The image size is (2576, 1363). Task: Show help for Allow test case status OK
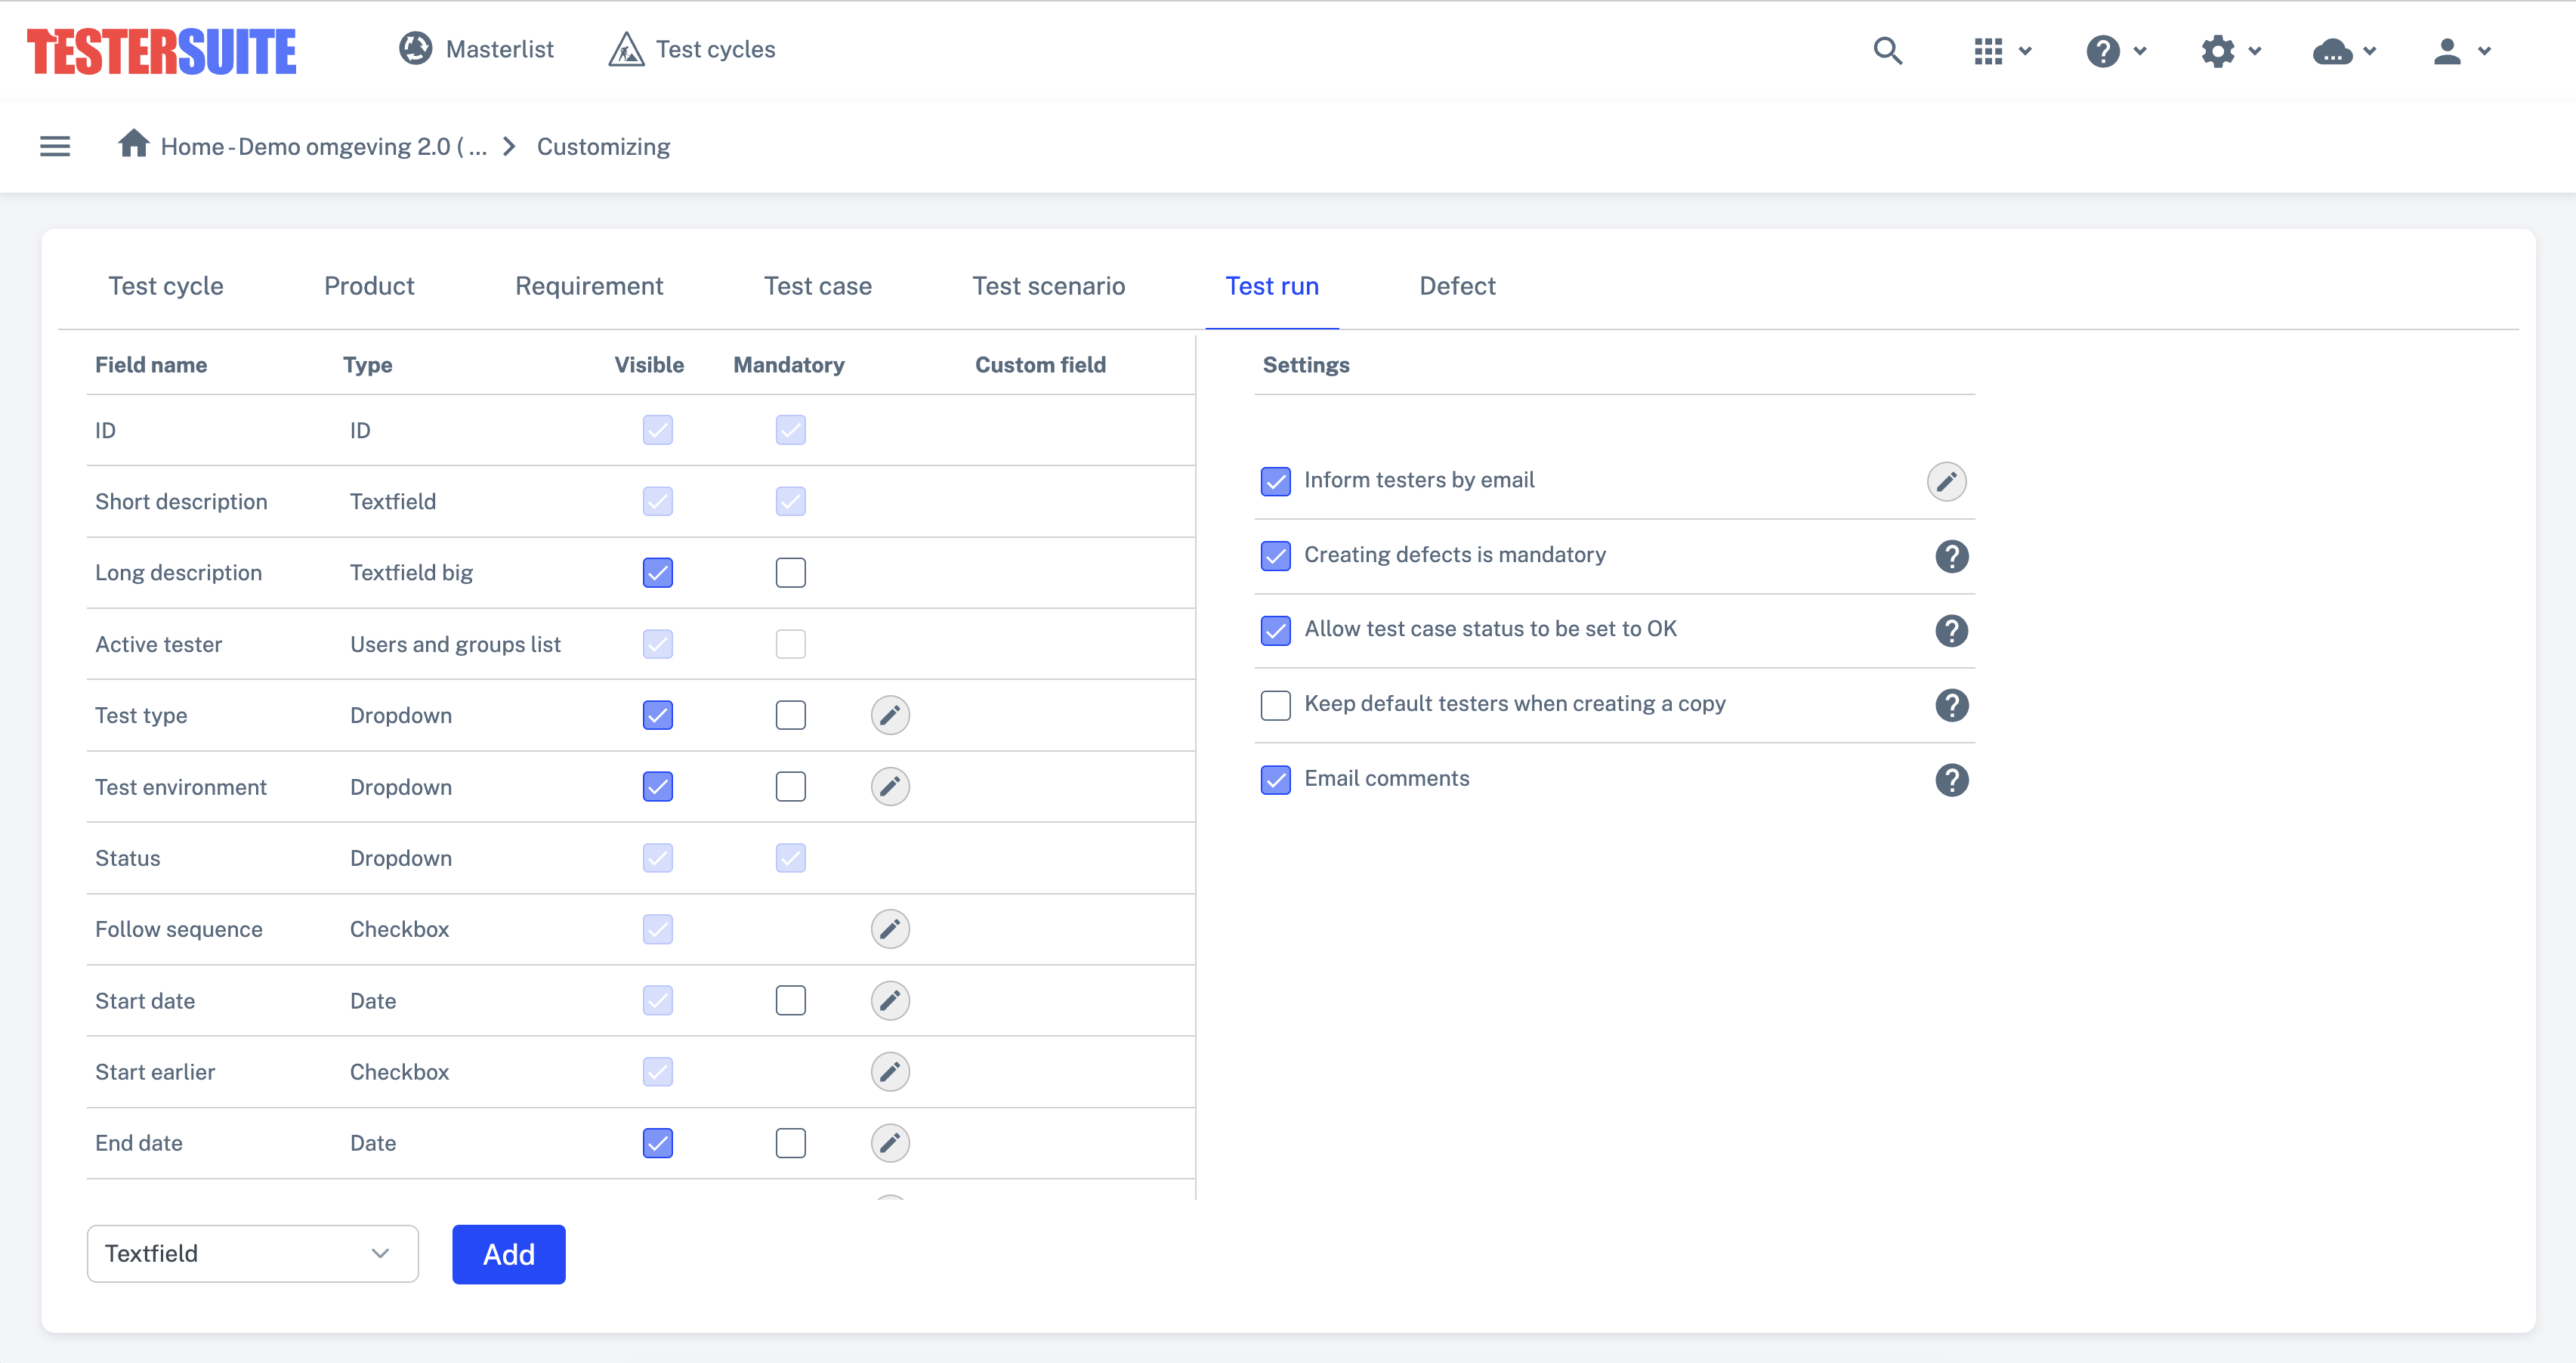pyautogui.click(x=1951, y=630)
